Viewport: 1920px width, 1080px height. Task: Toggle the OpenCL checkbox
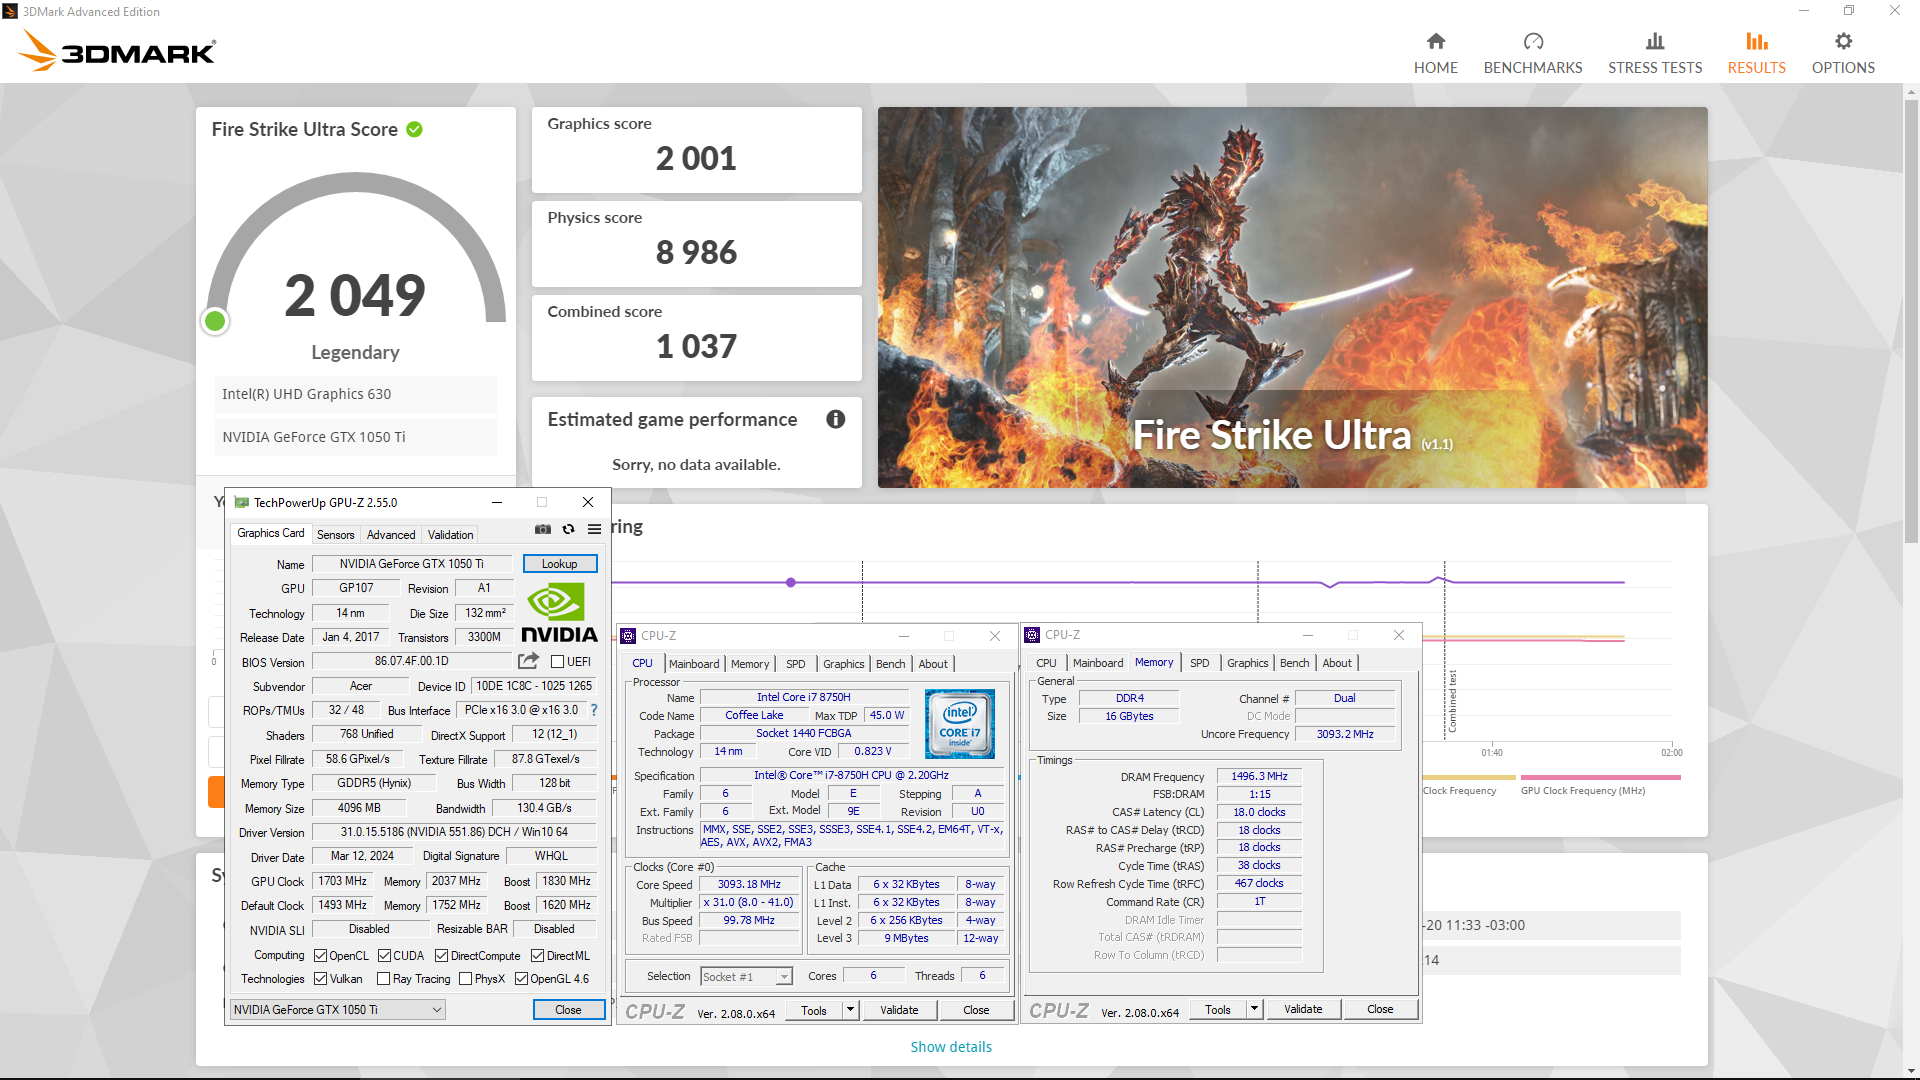321,955
